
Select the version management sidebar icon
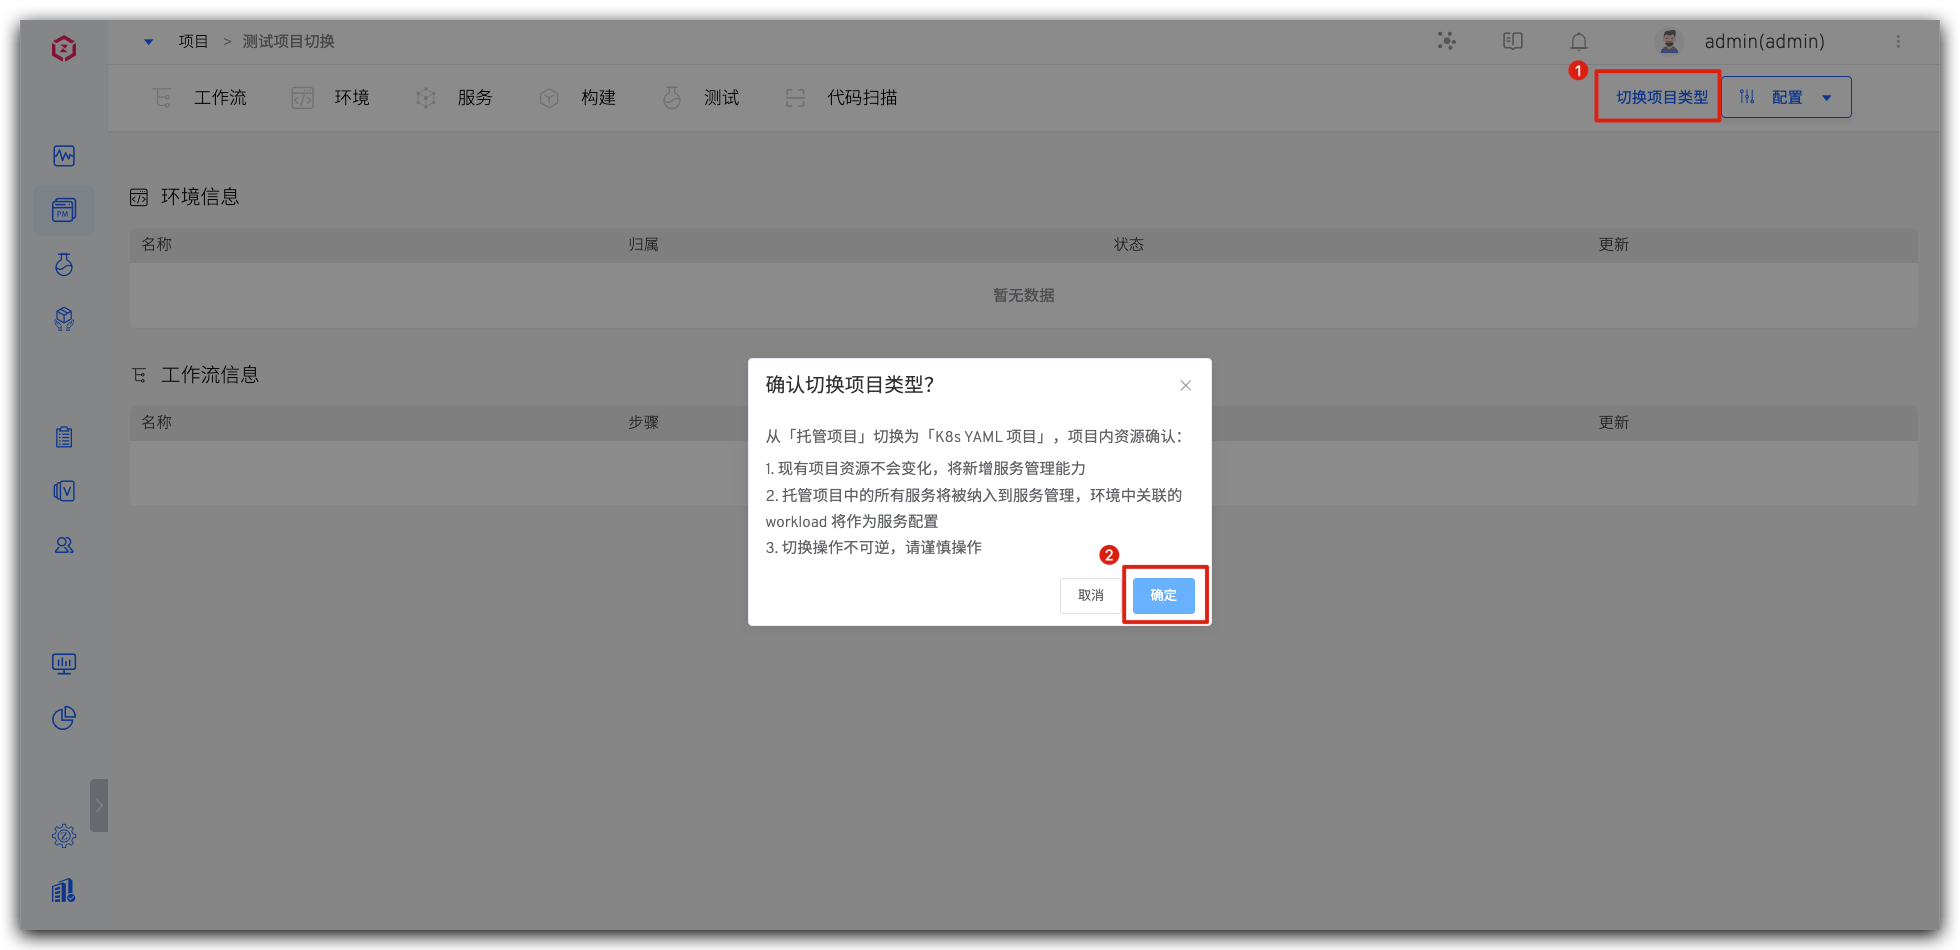(x=63, y=490)
